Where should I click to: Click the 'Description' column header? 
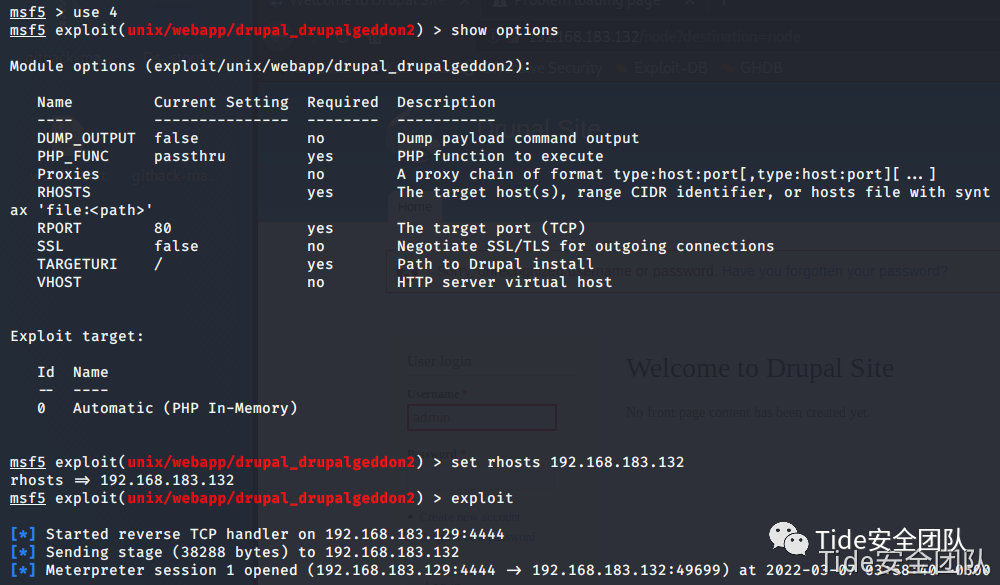446,102
